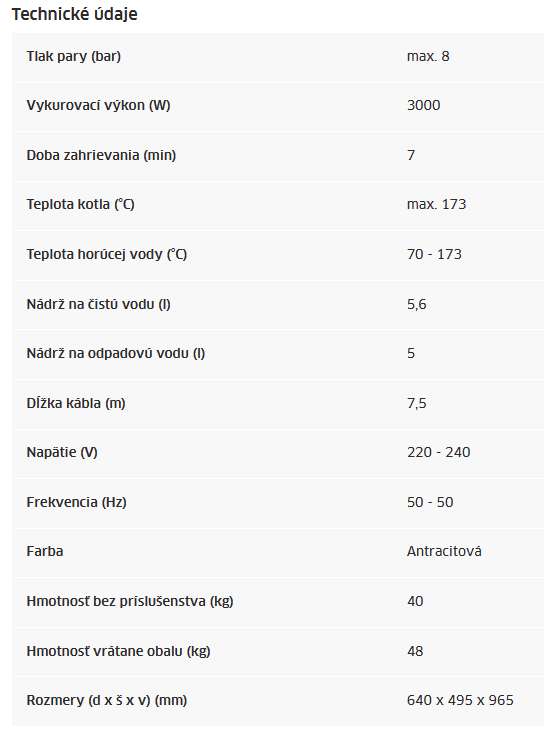The image size is (544, 734).
Task: Select the Vykurovací výkon (W) row label
Action: coord(98,105)
